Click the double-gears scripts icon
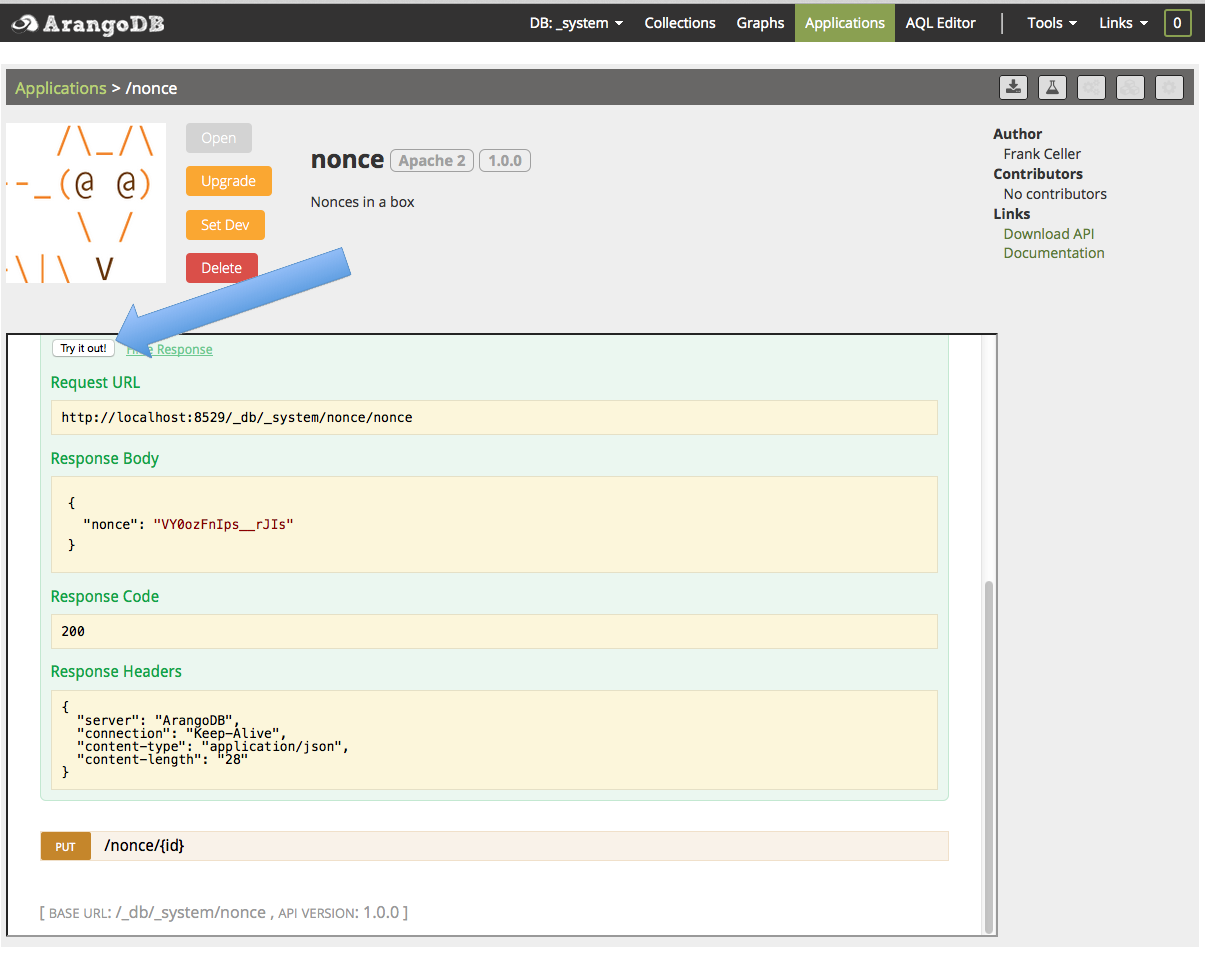 [1091, 87]
